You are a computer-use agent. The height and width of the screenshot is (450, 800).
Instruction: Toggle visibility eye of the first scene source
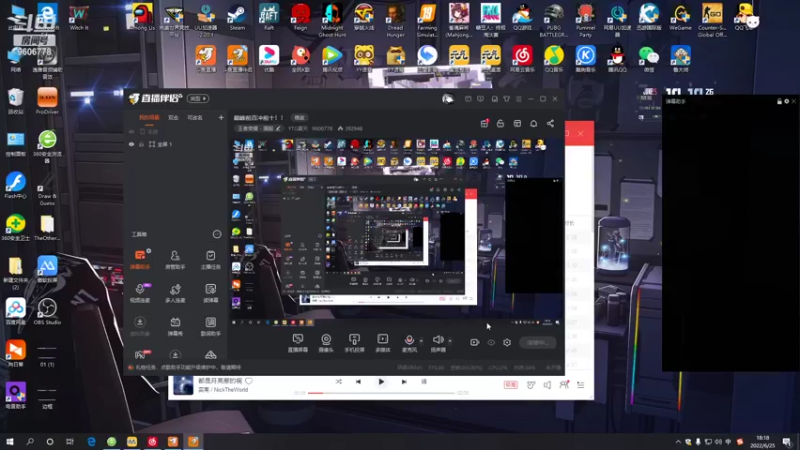132,132
